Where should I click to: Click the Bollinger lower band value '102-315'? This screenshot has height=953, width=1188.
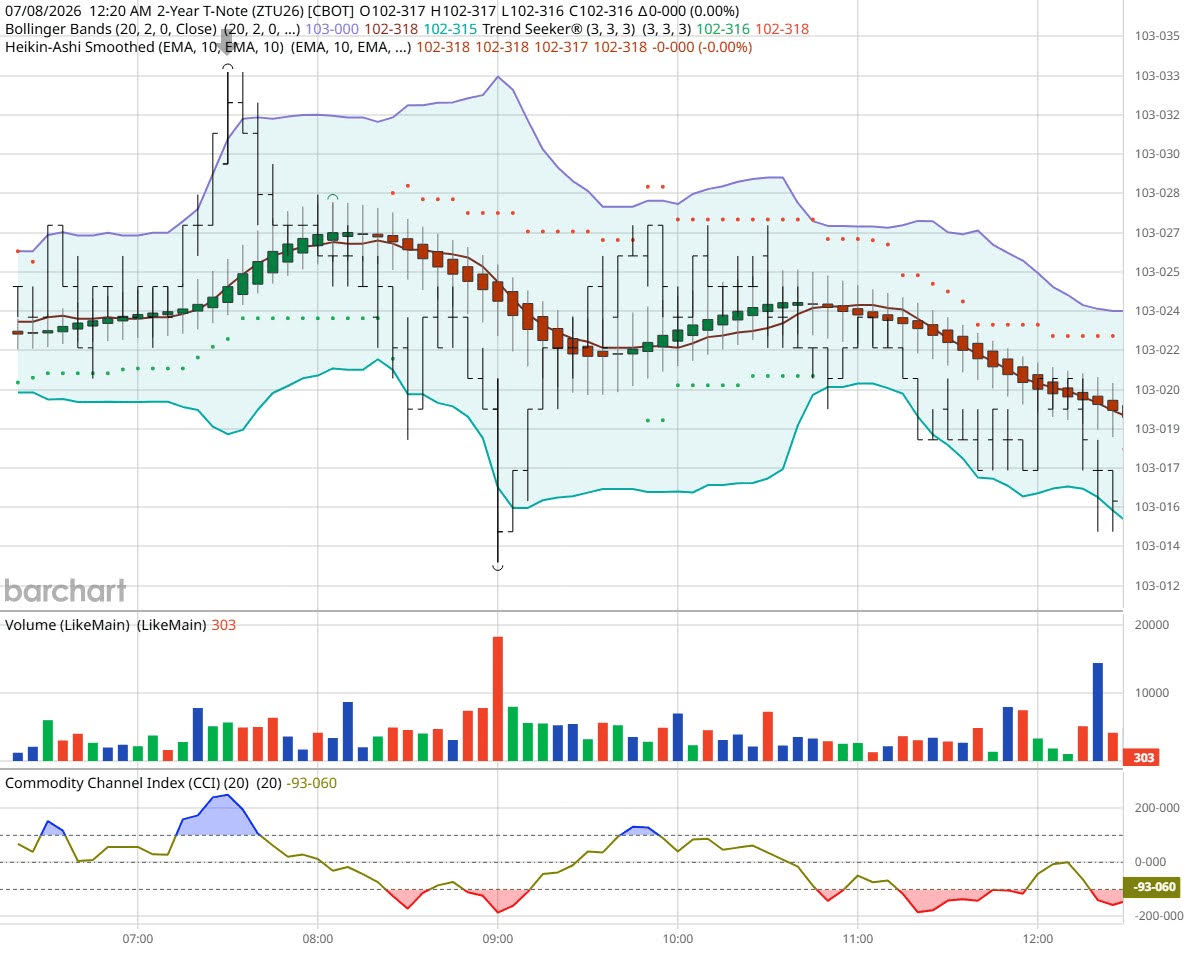pos(450,29)
